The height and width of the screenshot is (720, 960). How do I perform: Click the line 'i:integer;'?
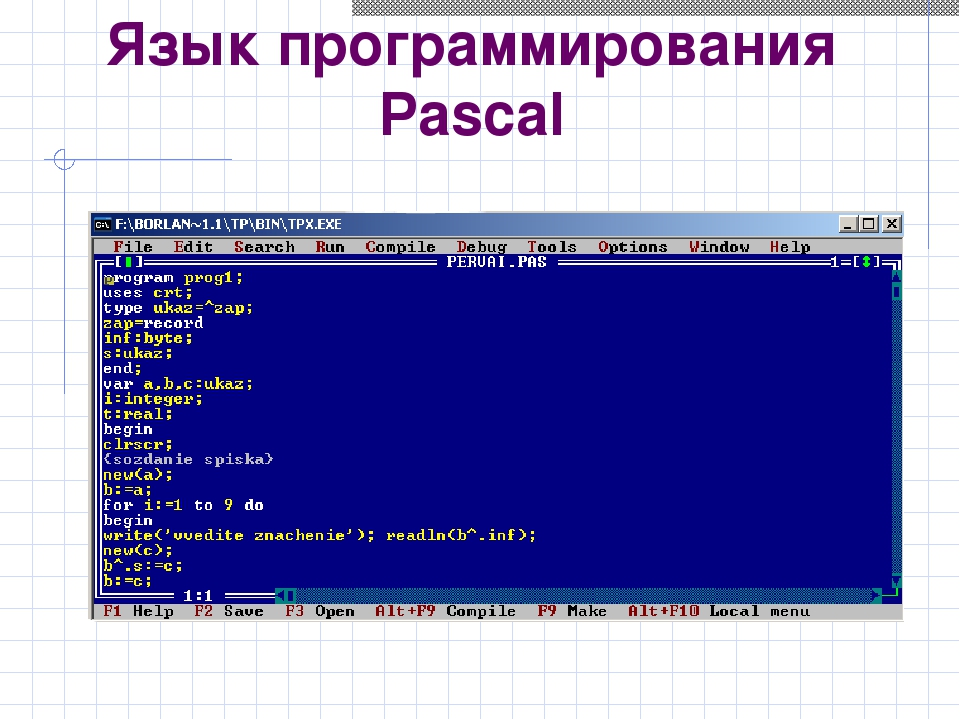(x=153, y=399)
